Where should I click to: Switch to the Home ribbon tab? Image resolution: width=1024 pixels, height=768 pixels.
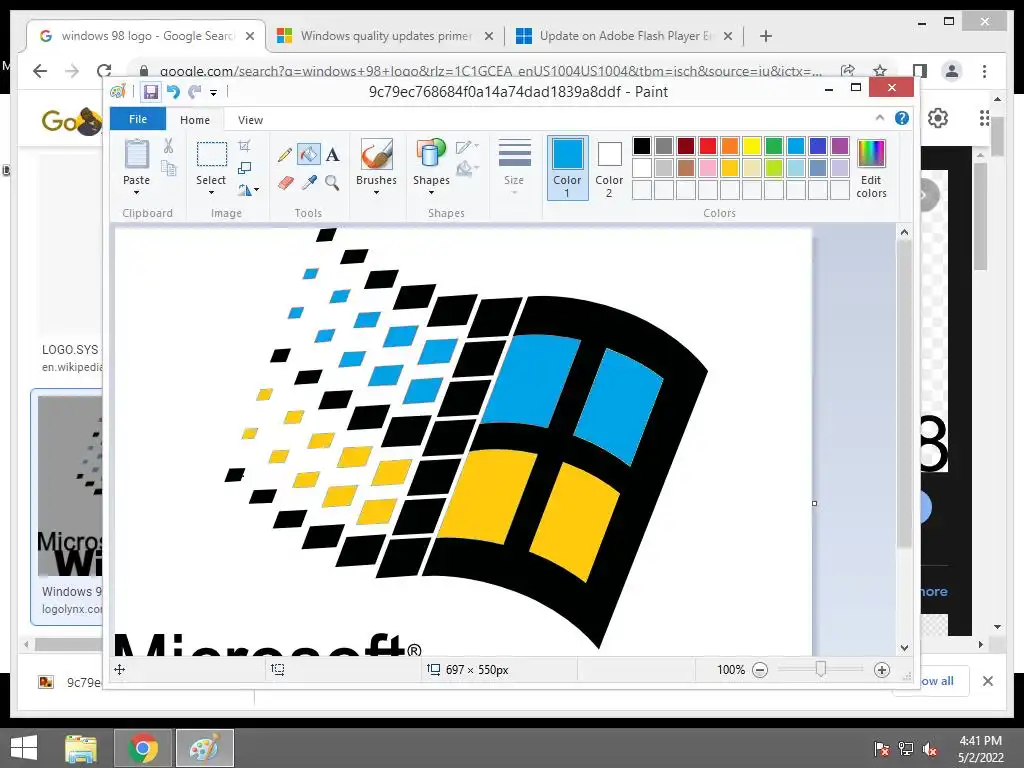[x=195, y=120]
